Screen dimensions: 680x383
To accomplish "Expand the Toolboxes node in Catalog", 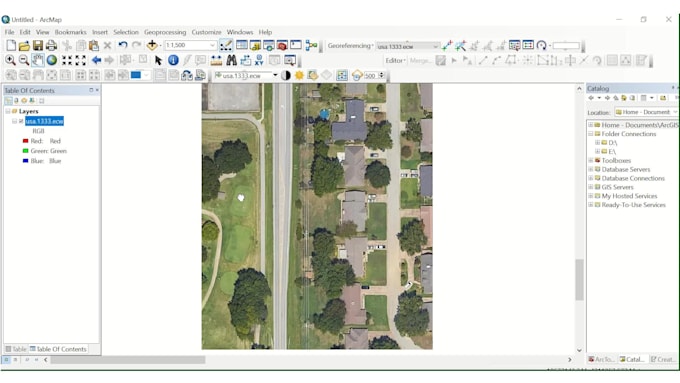I will (590, 160).
